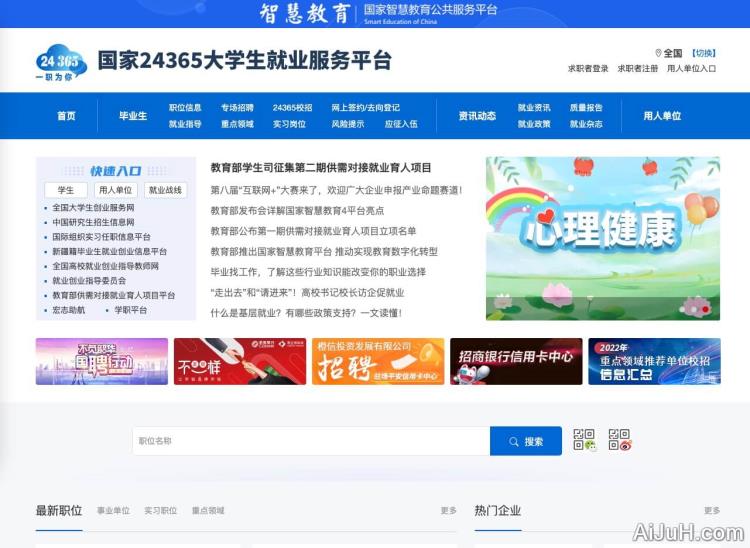Open 就业杂志 nav link

click(586, 124)
